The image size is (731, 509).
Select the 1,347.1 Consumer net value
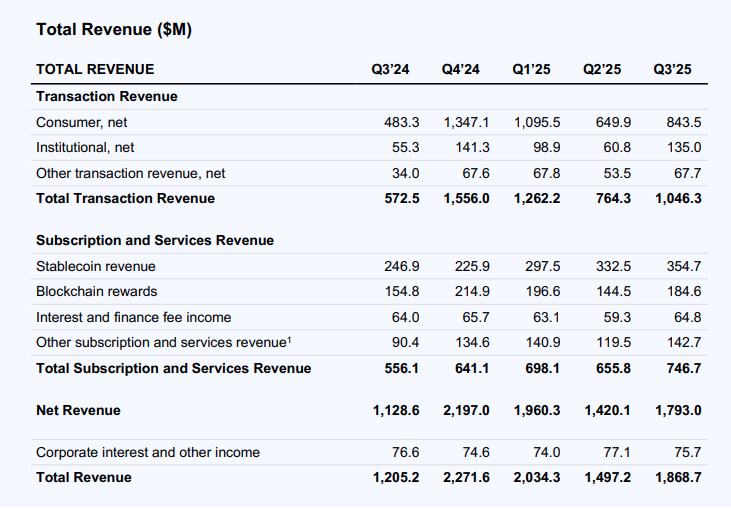pos(466,122)
